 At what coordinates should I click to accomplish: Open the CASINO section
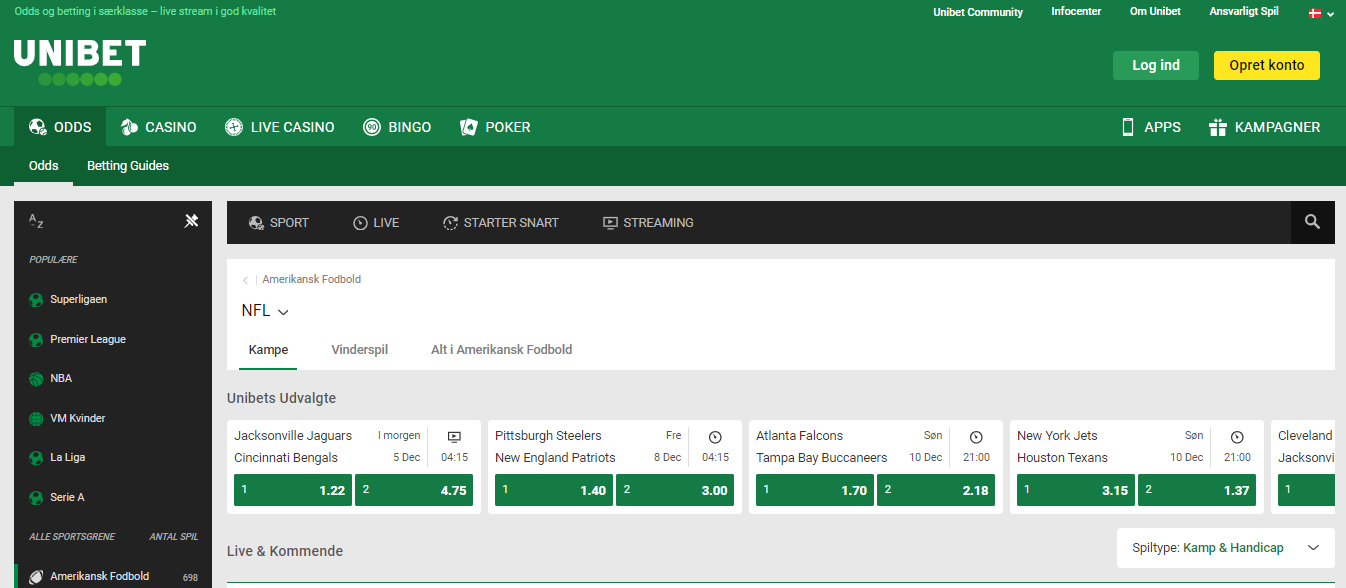[158, 127]
